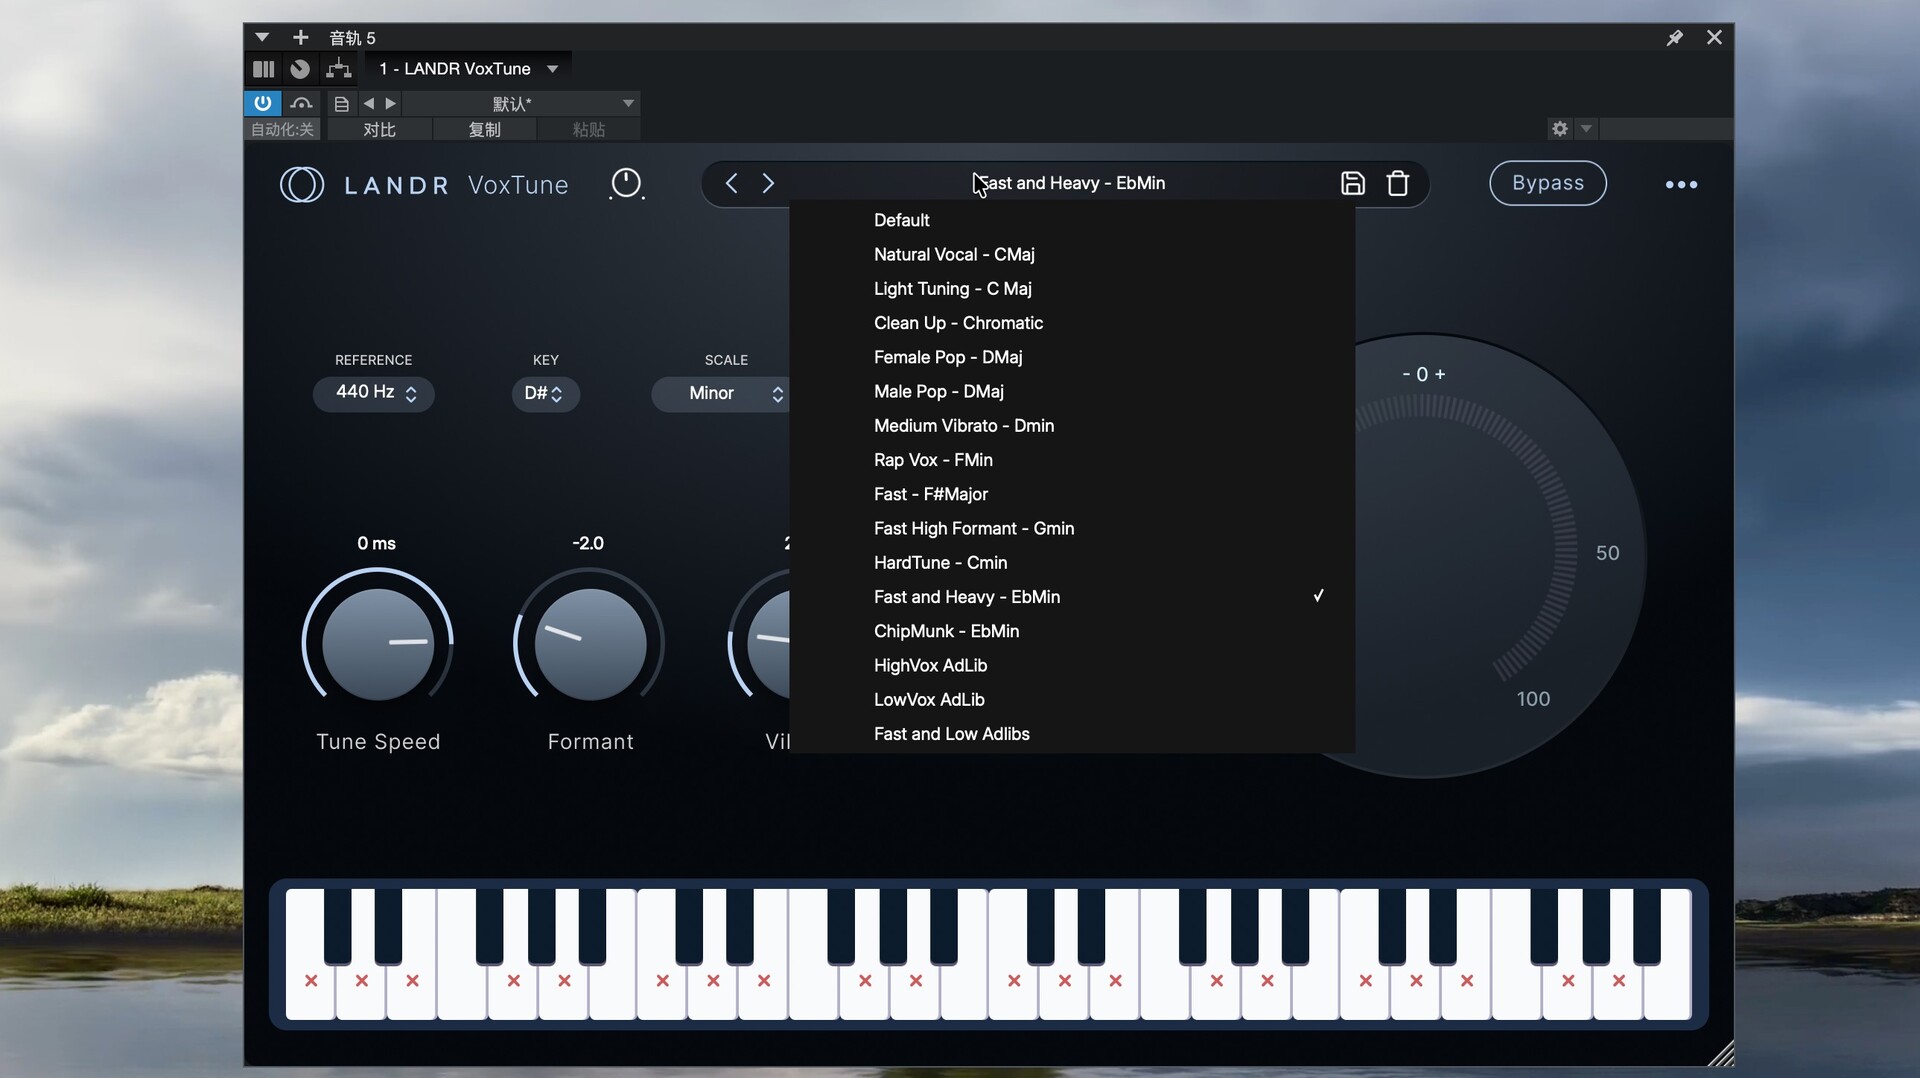Image resolution: width=1920 pixels, height=1078 pixels.
Task: Click the 复制 copy button
Action: (x=484, y=130)
